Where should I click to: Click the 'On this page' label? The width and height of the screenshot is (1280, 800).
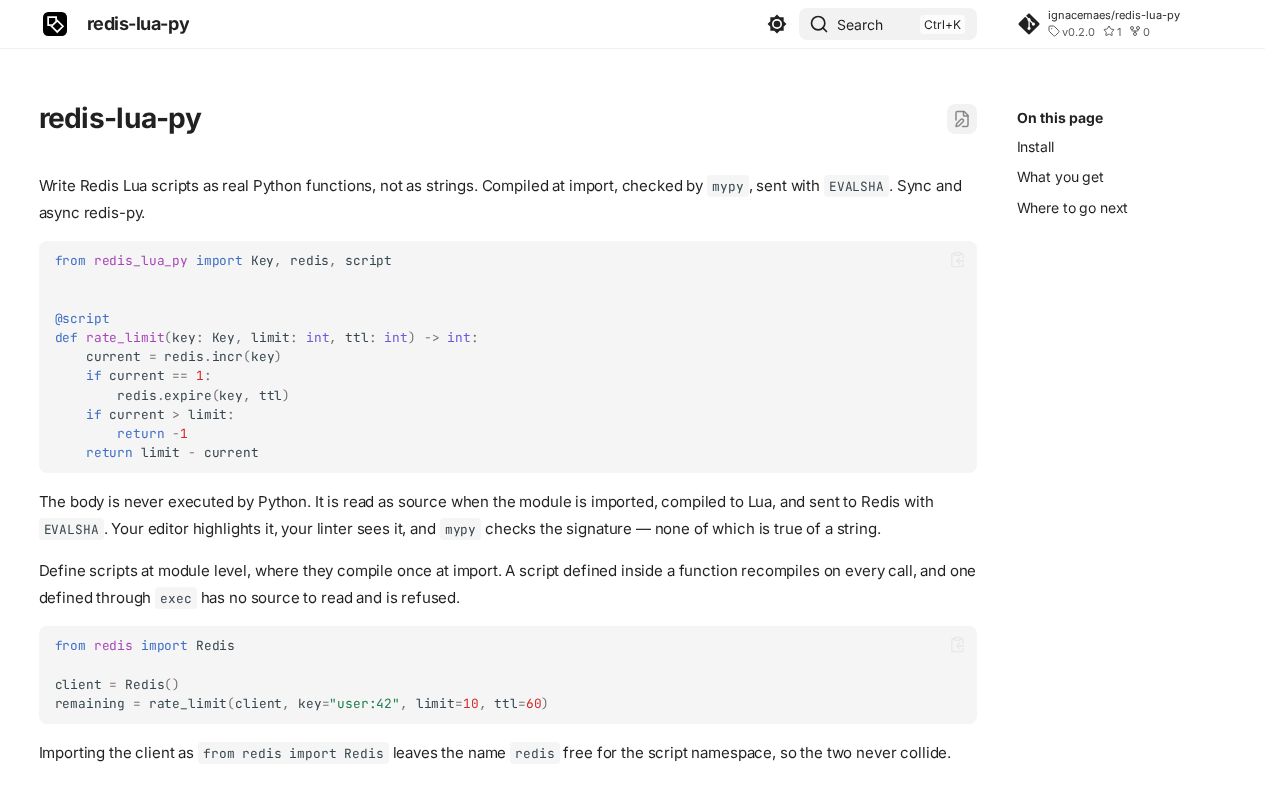pyautogui.click(x=1060, y=118)
